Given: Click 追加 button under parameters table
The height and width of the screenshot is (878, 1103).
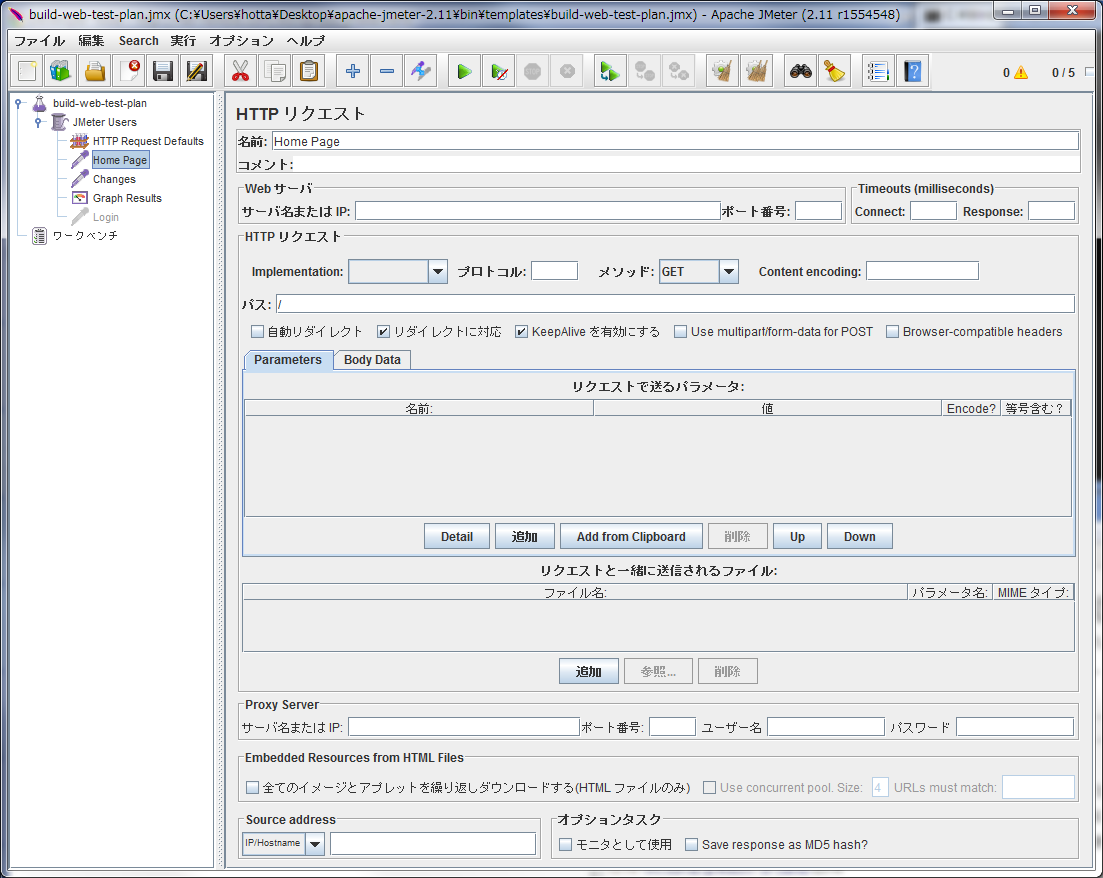Looking at the screenshot, I should (524, 536).
